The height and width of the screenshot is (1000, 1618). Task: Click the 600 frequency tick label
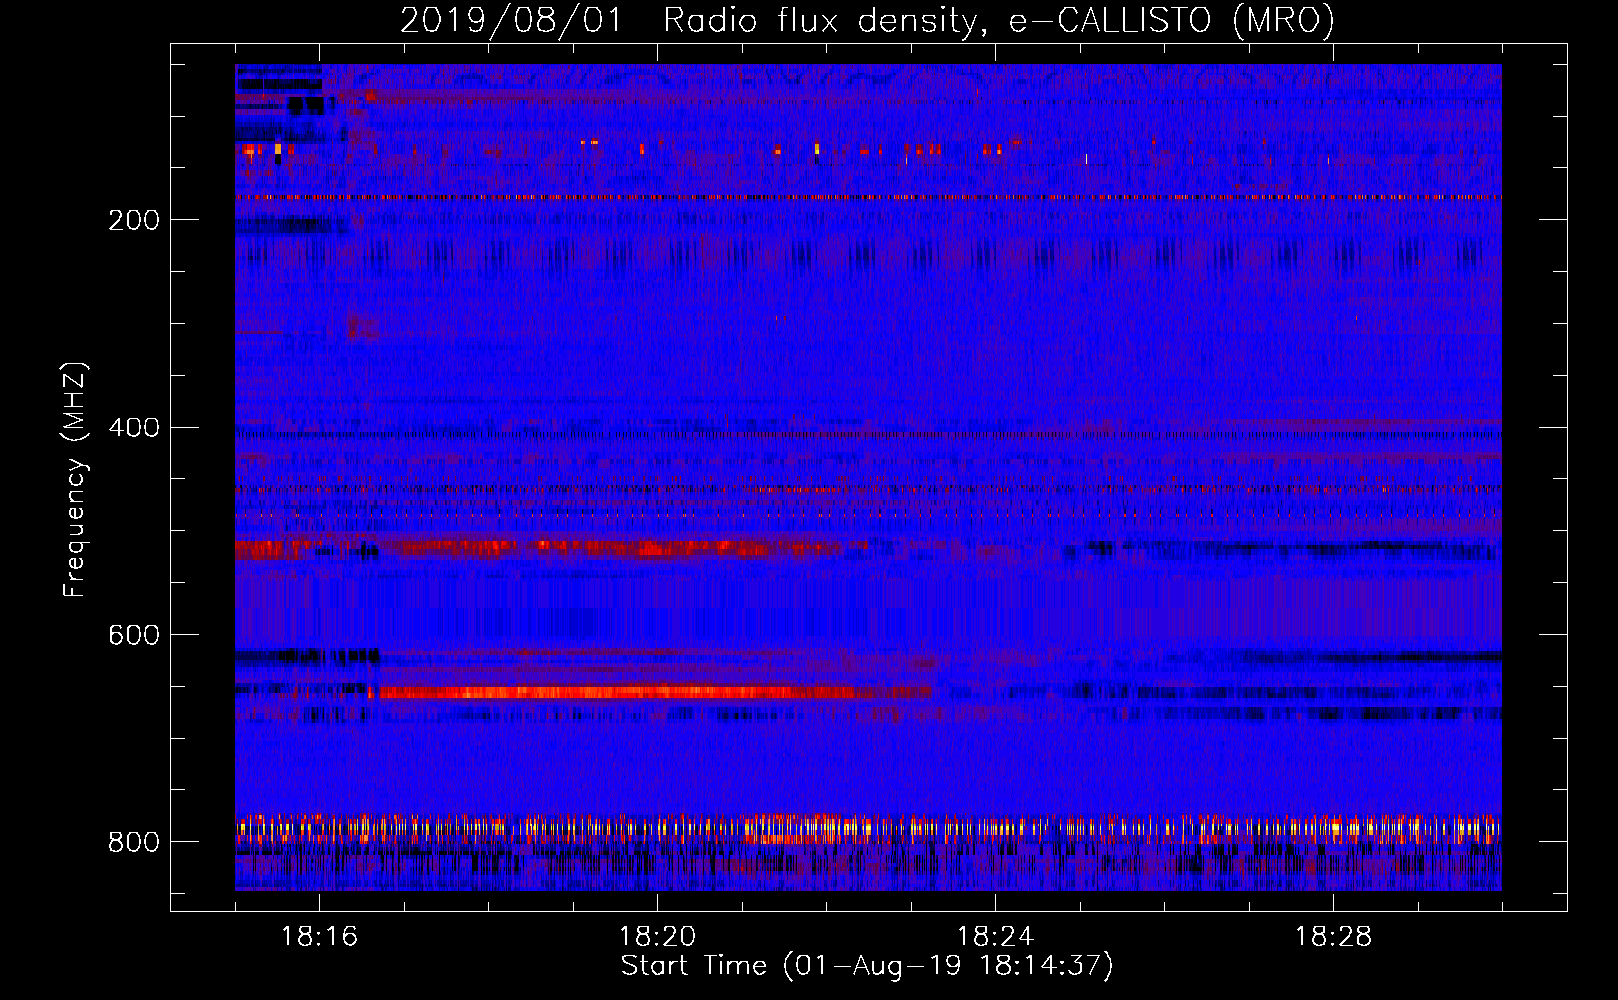[x=134, y=635]
